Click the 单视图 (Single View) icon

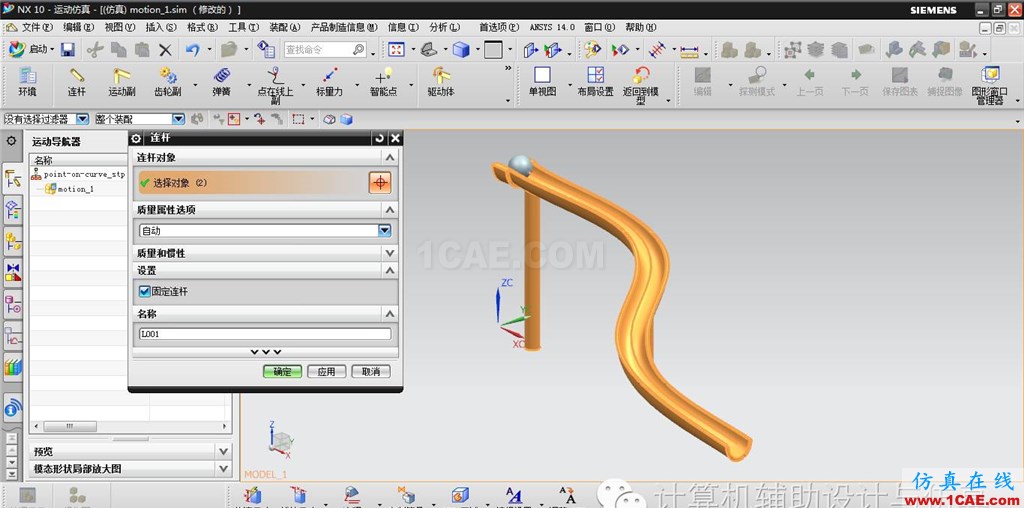point(542,82)
